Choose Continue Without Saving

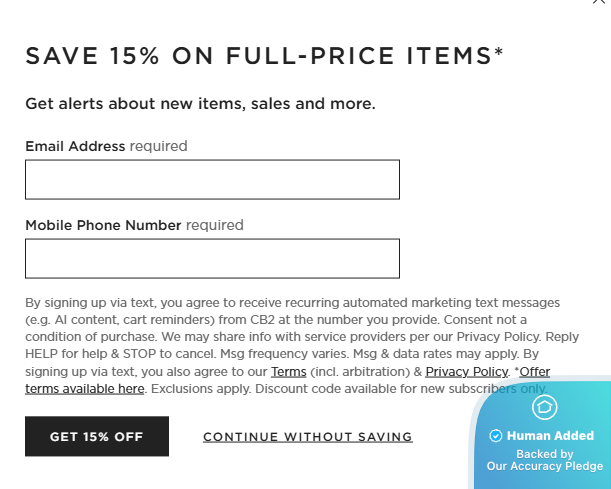tap(308, 437)
